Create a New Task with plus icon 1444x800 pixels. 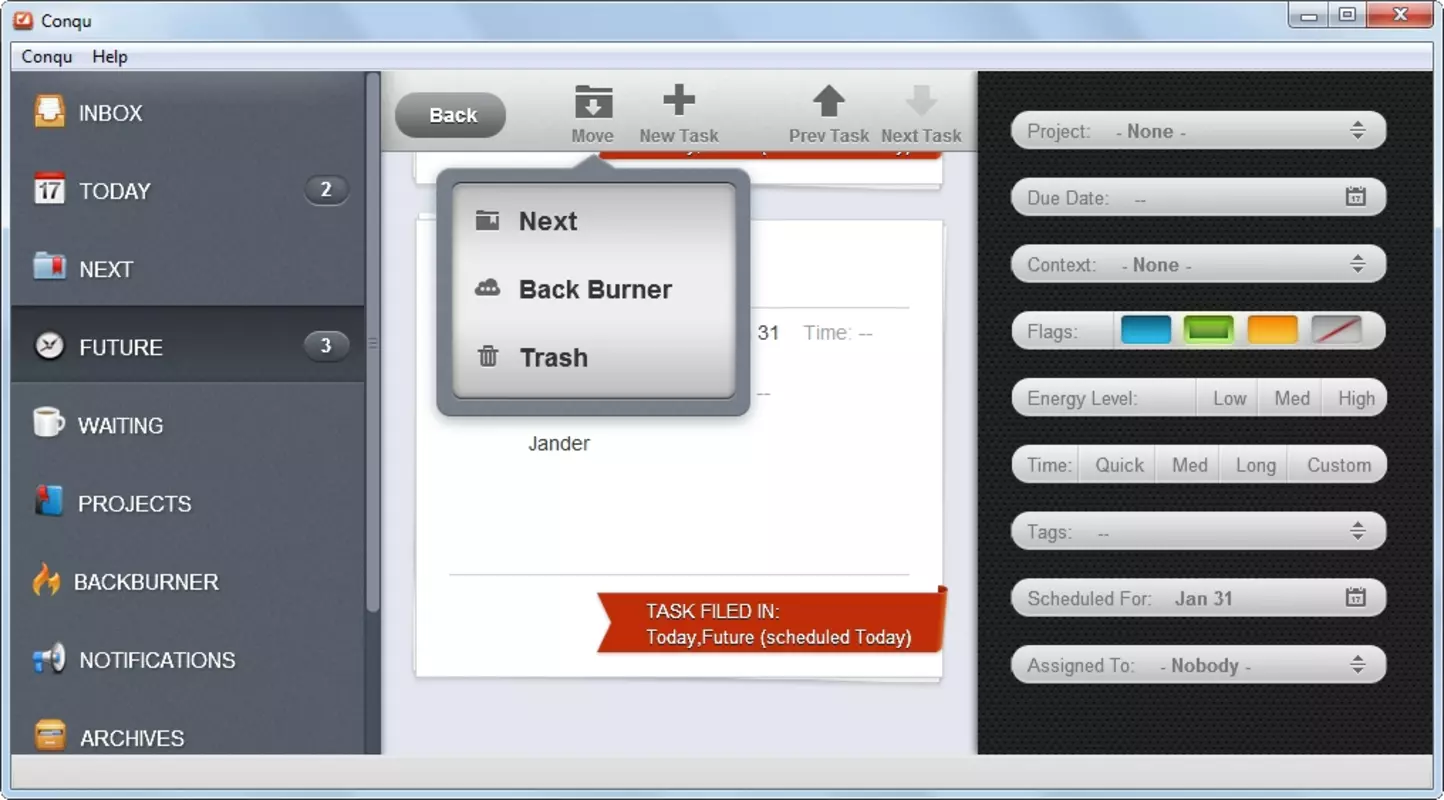[x=679, y=100]
